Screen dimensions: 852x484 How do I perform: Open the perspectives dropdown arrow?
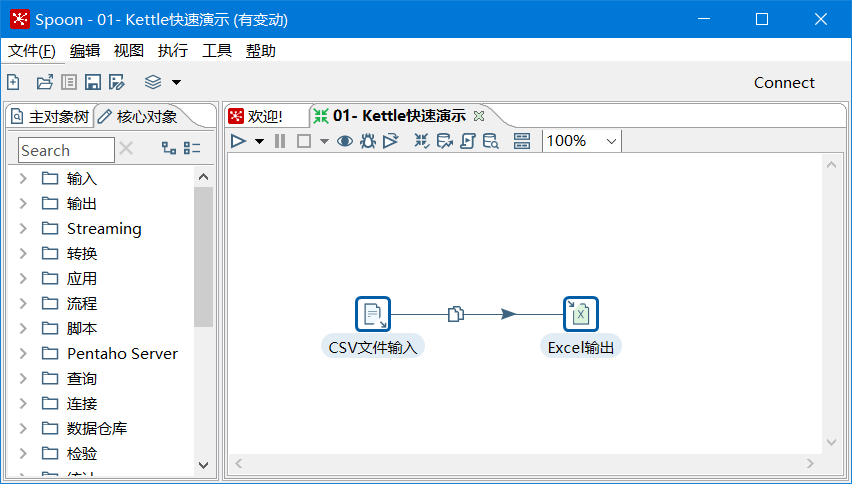[176, 83]
